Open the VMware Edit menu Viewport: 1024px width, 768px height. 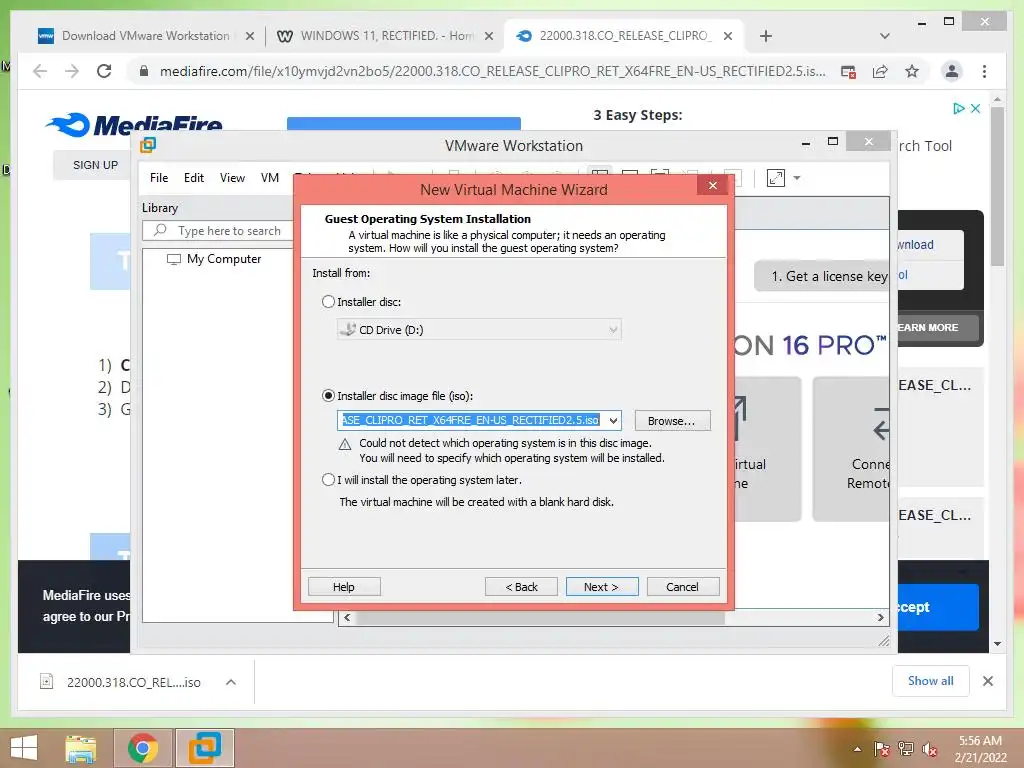coord(193,178)
